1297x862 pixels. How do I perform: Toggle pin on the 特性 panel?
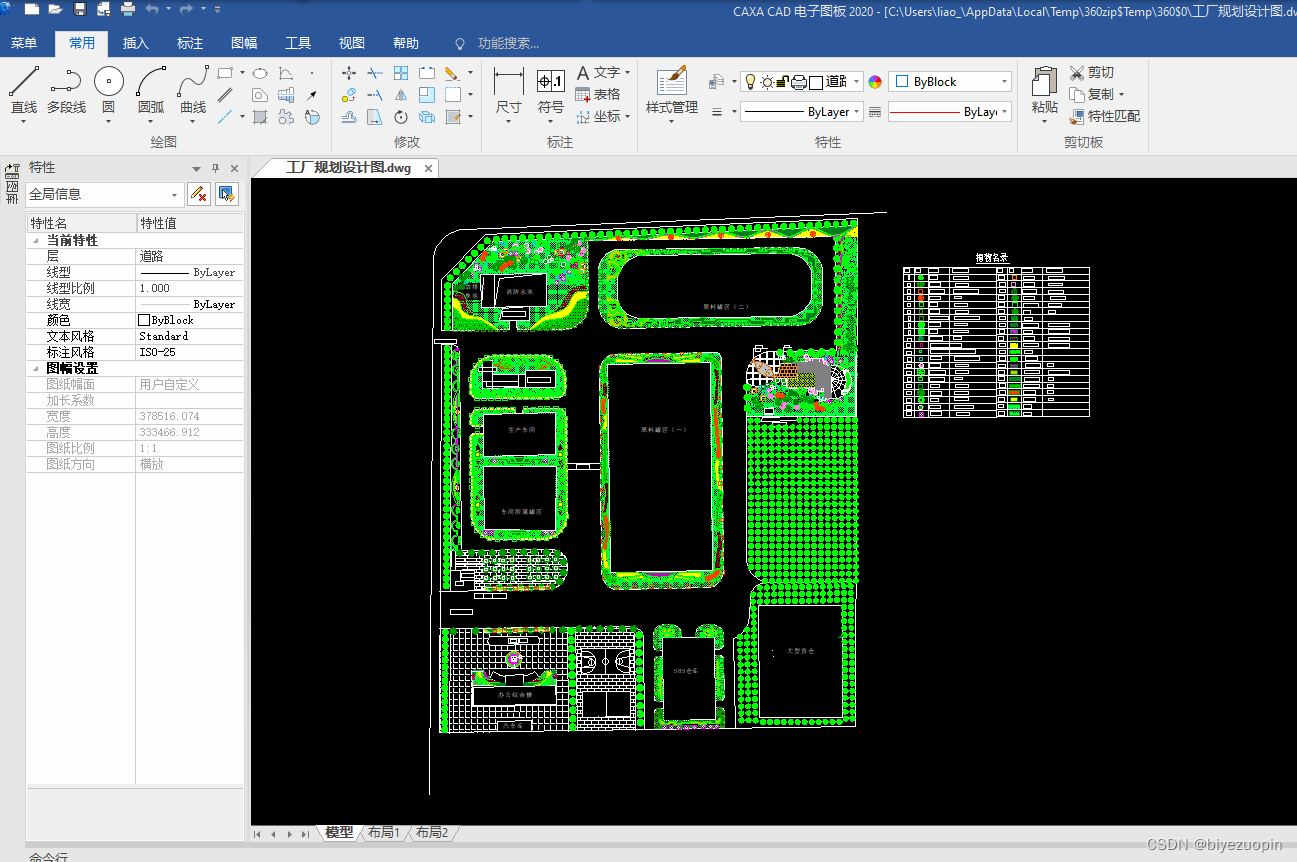(x=215, y=168)
